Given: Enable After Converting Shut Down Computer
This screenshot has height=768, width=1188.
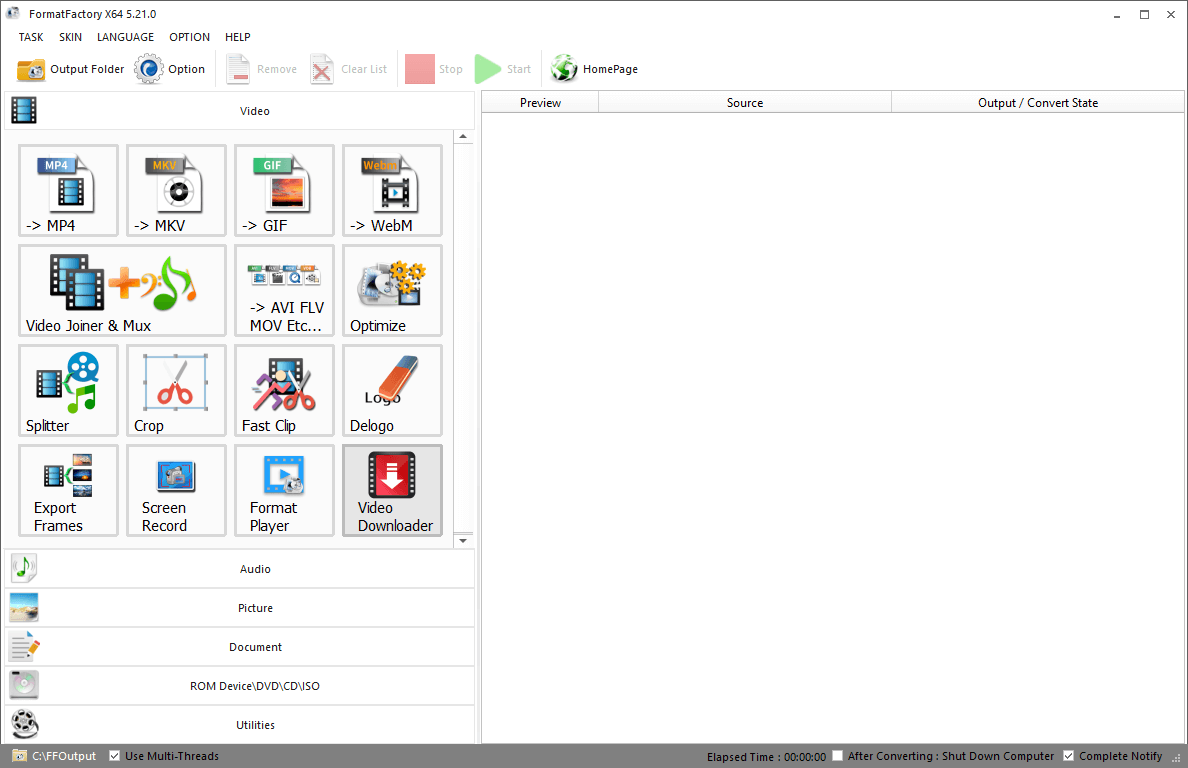Looking at the screenshot, I should (x=837, y=756).
